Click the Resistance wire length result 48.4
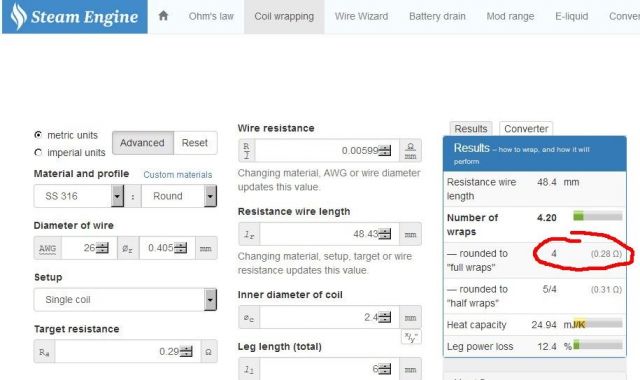The height and width of the screenshot is (380, 640). [x=547, y=182]
